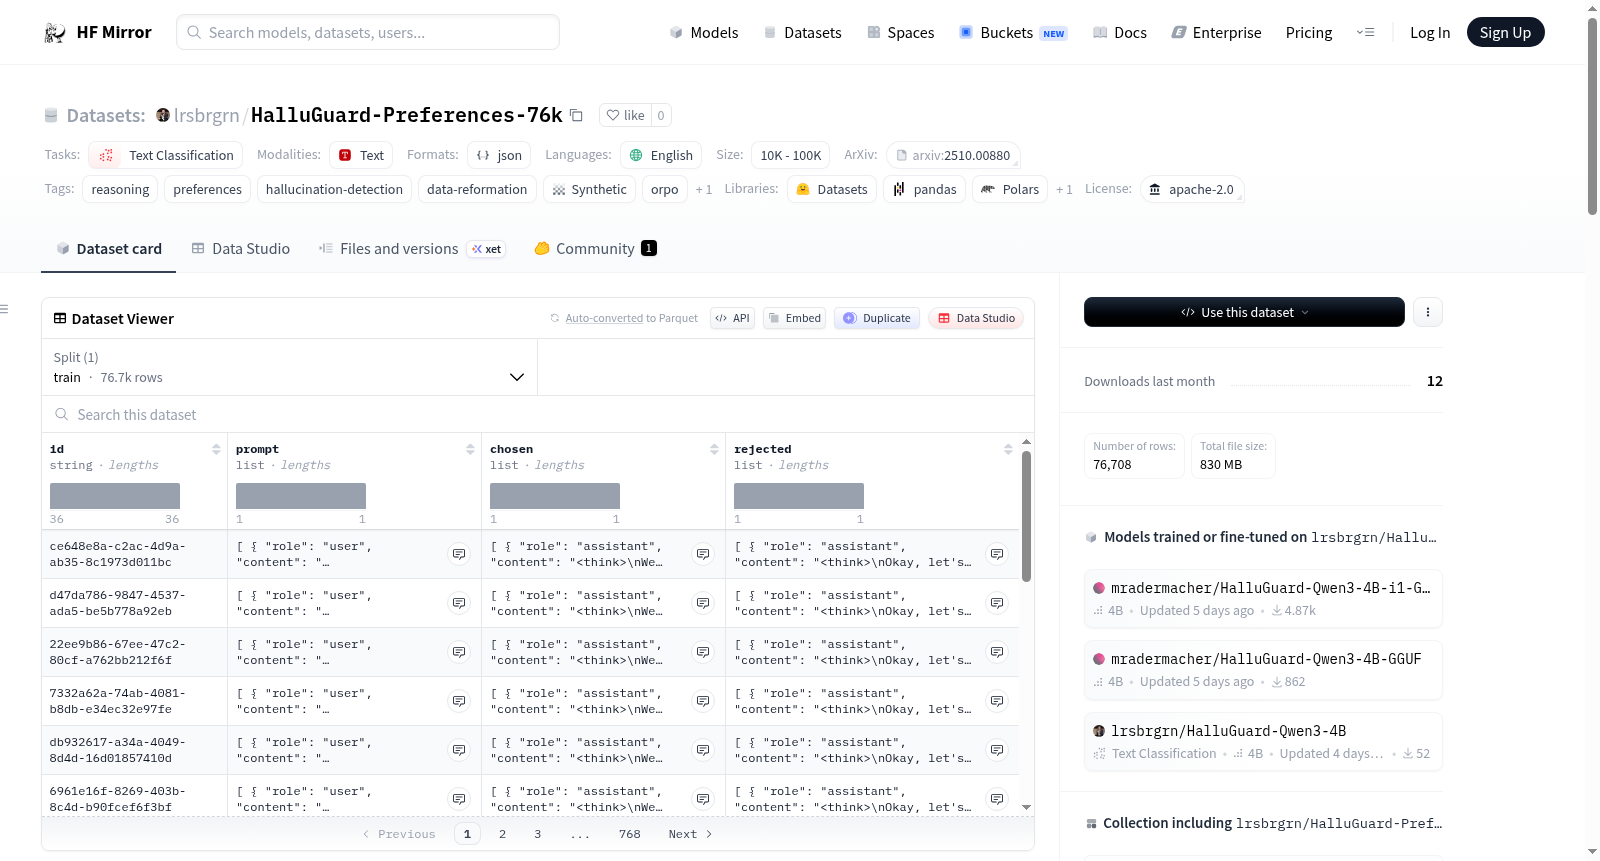Expand rejected cell for row d47da786
Screen dimensions: 1600x861
click(x=997, y=603)
